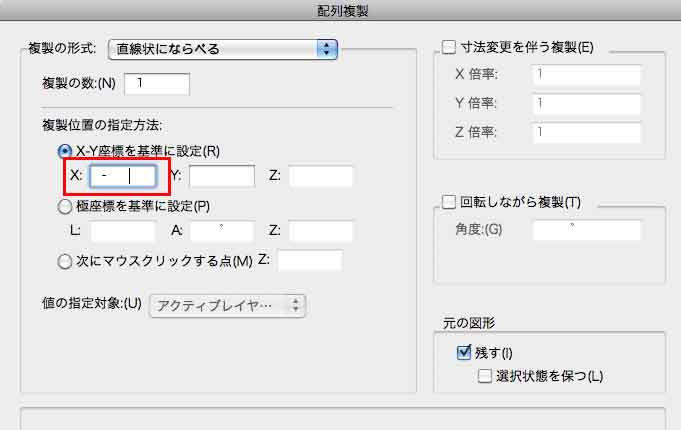The height and width of the screenshot is (430, 681).
Task: Uncheck the 残す checkbox under 元の図形
Action: (463, 352)
